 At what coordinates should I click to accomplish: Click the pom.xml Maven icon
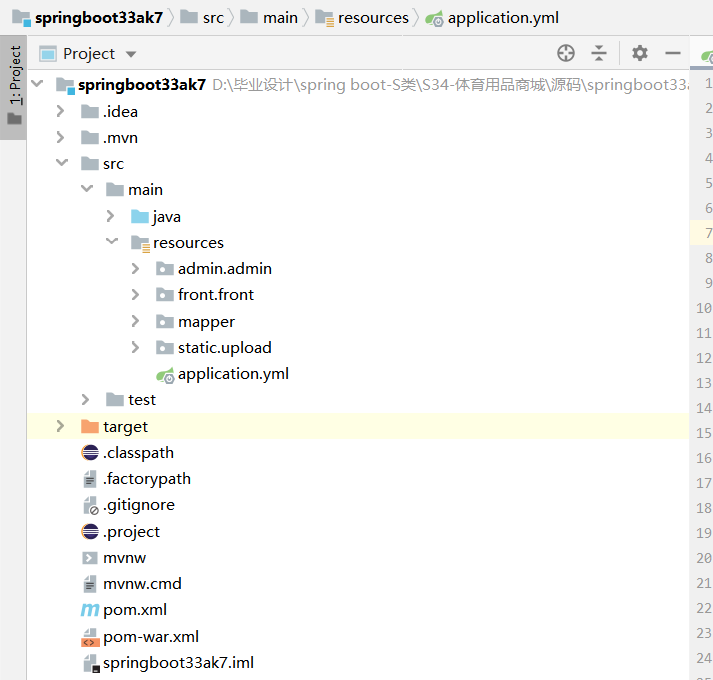(x=90, y=610)
